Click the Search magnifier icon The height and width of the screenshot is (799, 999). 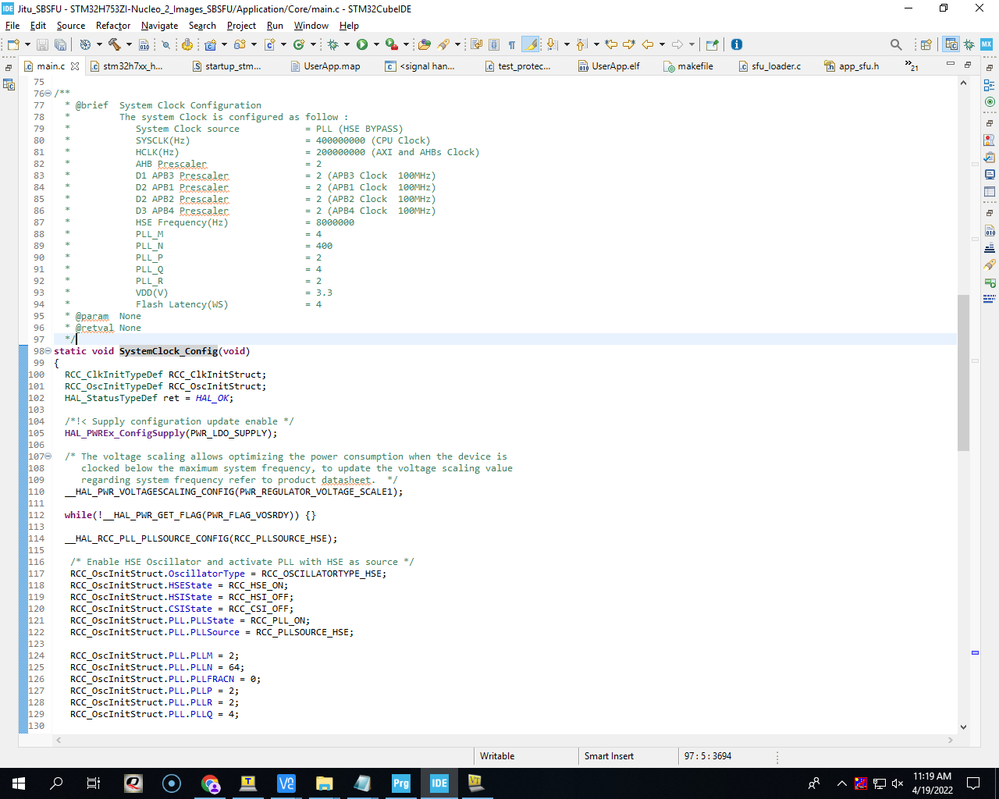tap(896, 45)
